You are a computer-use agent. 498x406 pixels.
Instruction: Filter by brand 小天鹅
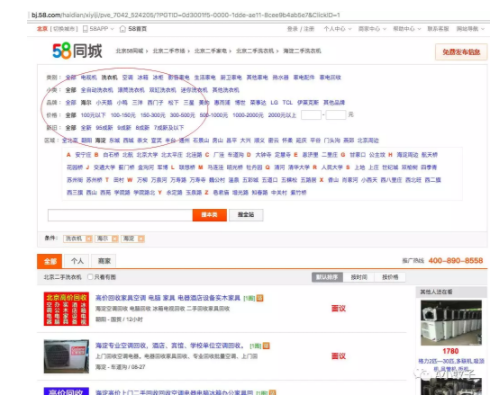point(104,103)
